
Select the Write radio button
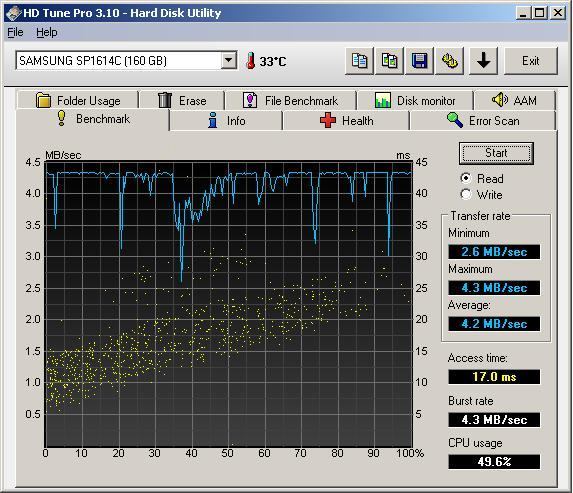466,194
